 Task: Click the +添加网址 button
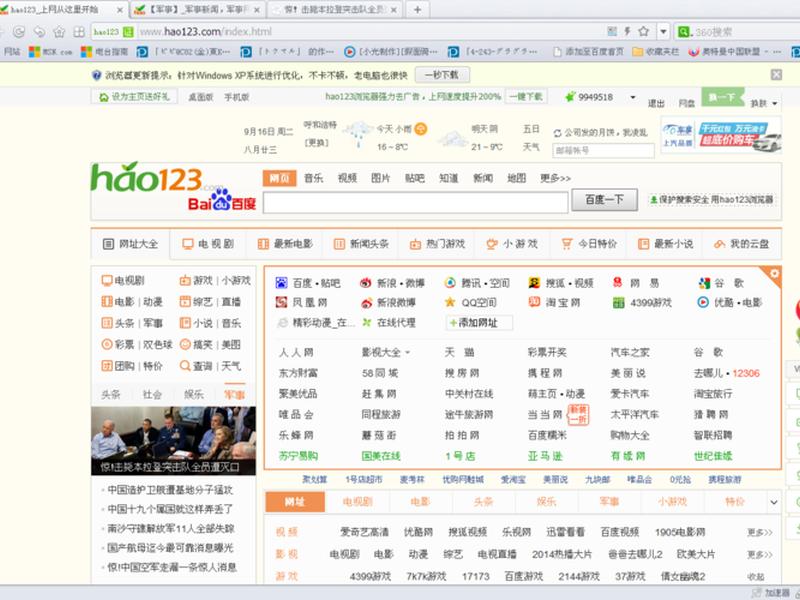tap(480, 322)
